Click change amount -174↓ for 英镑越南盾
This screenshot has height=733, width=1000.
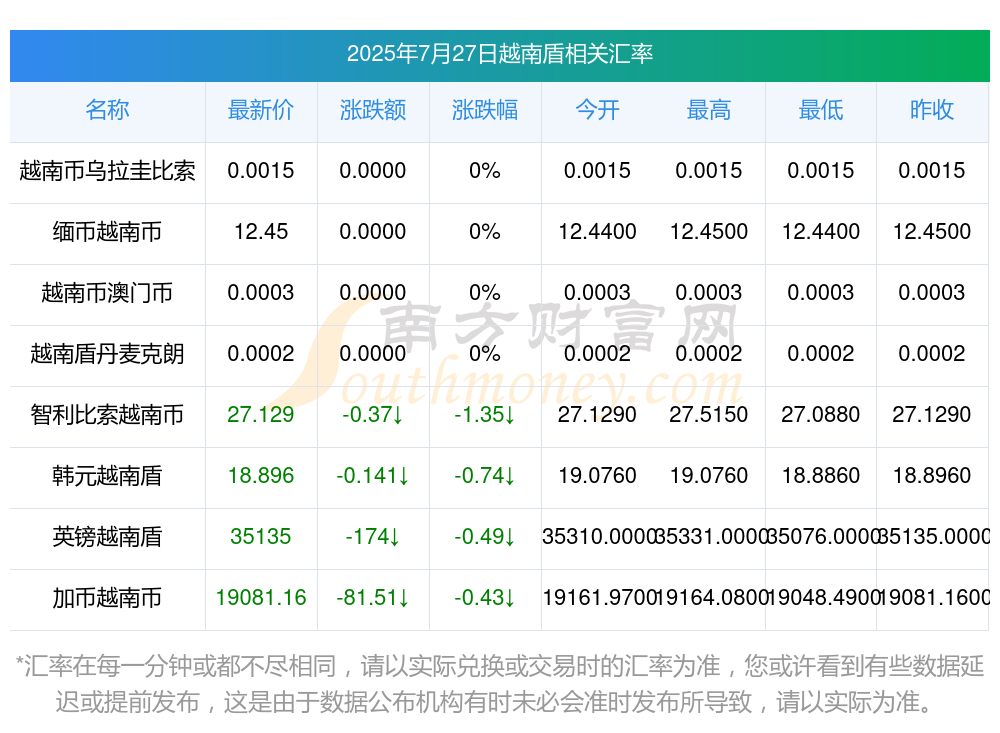(372, 537)
